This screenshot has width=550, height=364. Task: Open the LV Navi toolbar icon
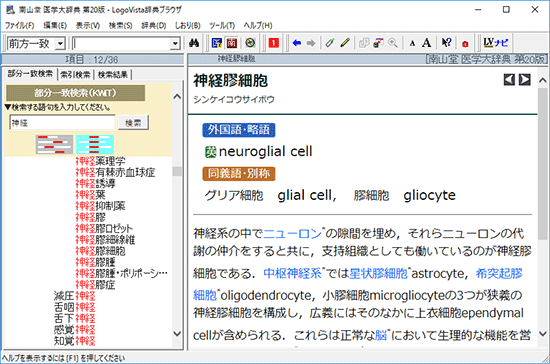(495, 42)
